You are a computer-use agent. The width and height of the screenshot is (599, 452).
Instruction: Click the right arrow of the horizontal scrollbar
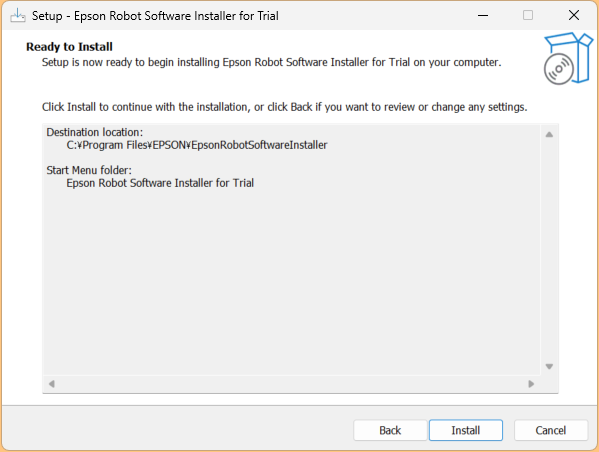[x=531, y=384]
